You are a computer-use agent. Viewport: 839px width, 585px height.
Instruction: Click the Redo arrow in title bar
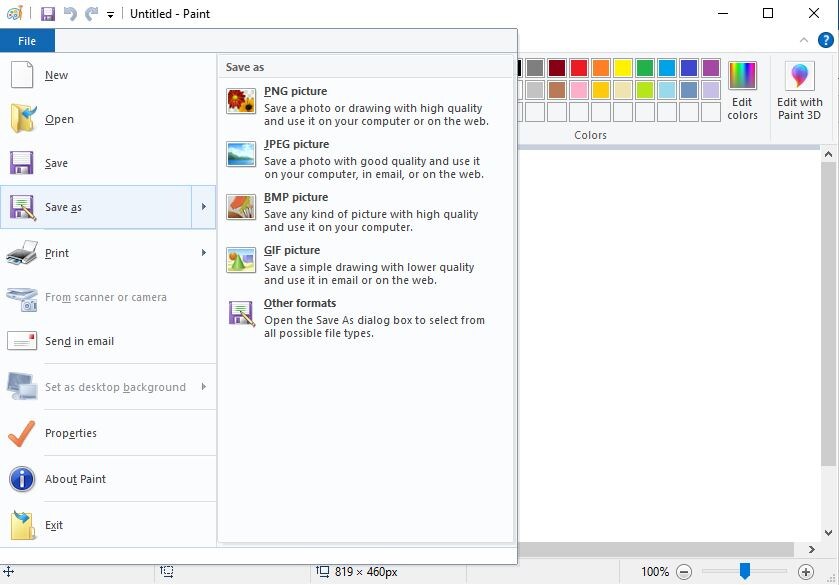[91, 14]
